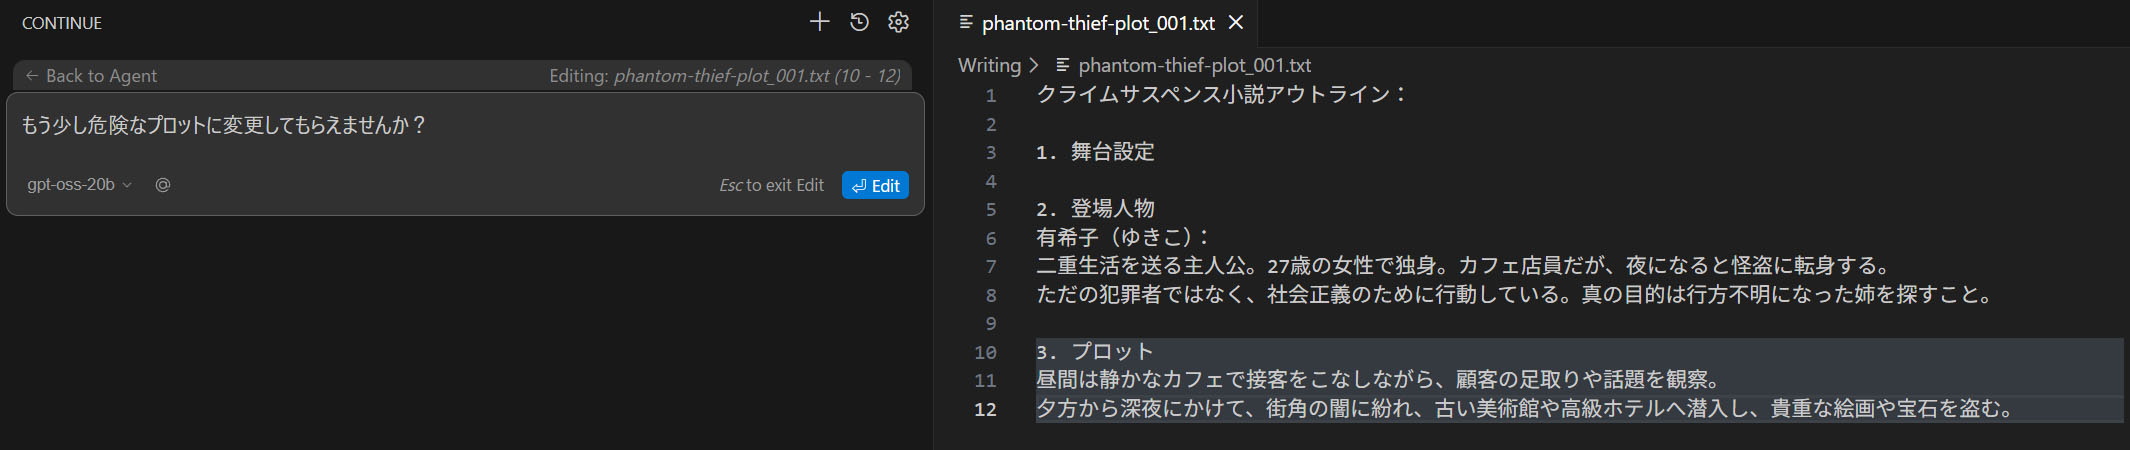This screenshot has height=450, width=2130.
Task: Place cursor on line 1 outline title
Action: click(x=1220, y=95)
